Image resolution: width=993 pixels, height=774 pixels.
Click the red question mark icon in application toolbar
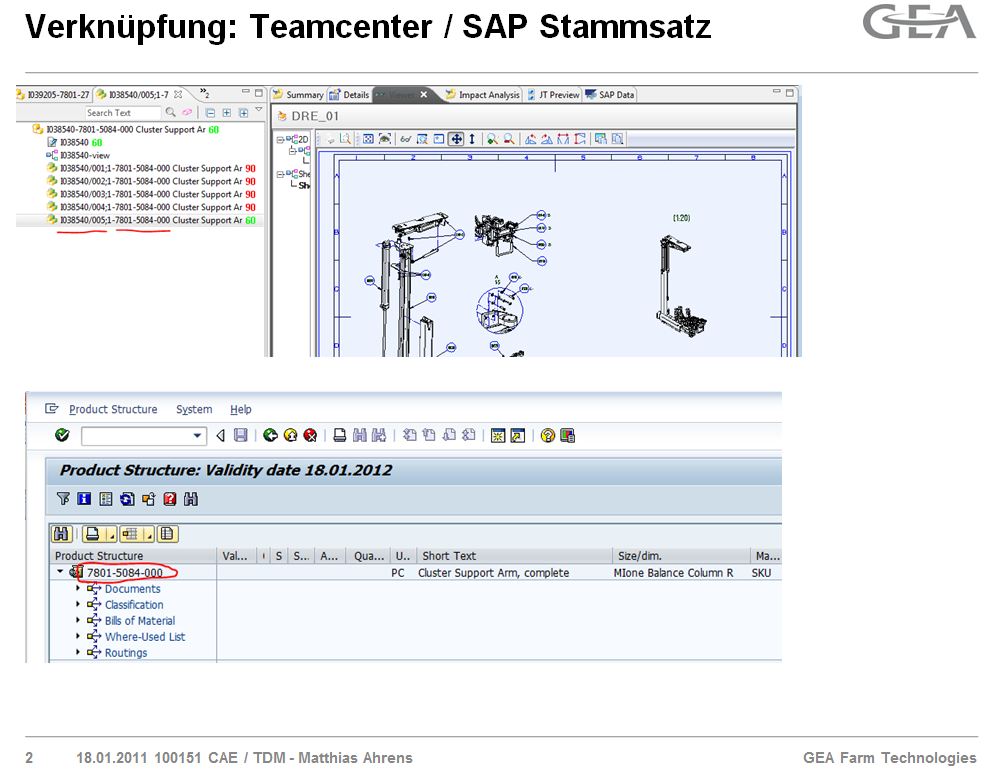click(x=170, y=499)
